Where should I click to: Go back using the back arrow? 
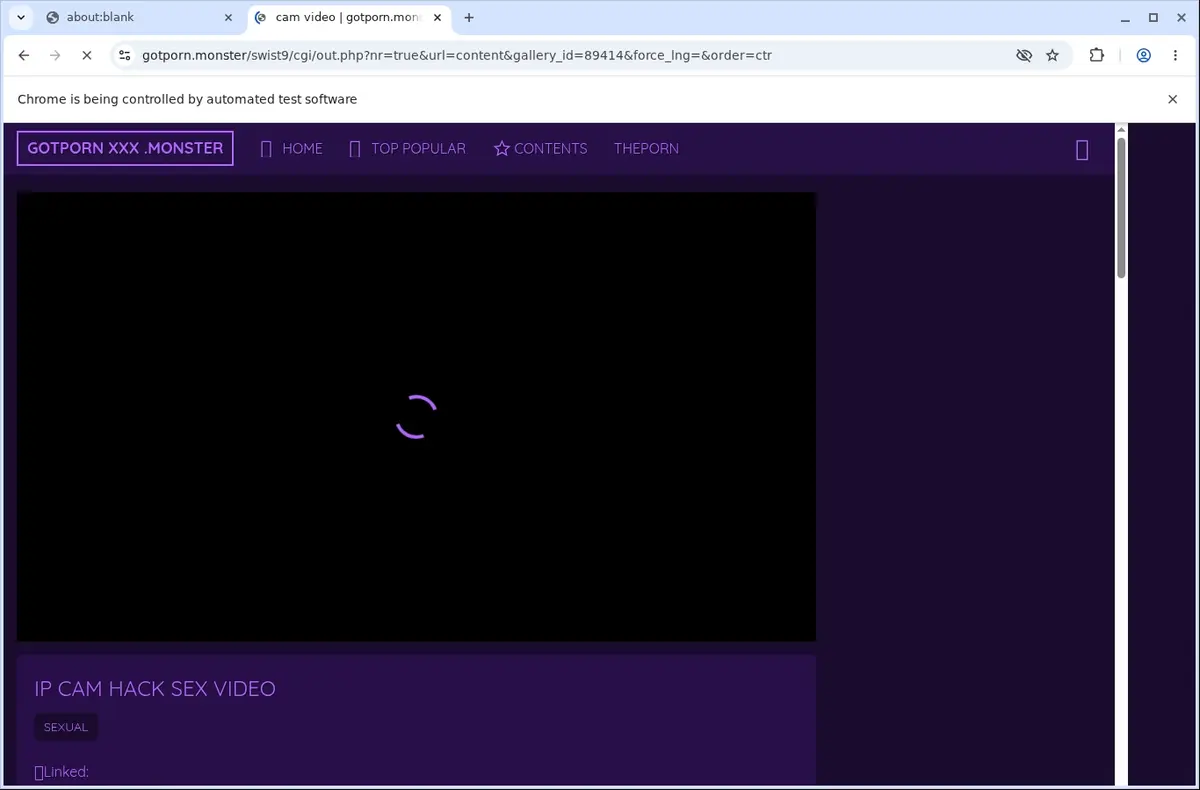pyautogui.click(x=24, y=56)
